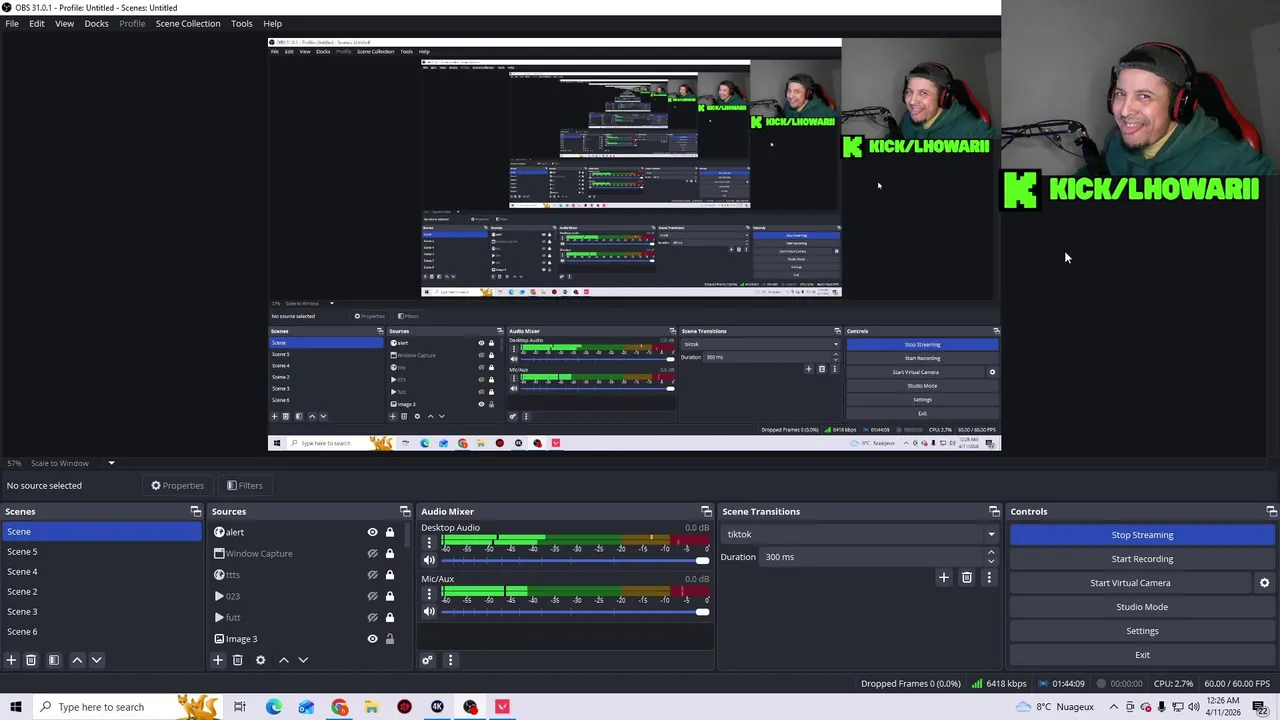Move source up arrow in Sources panel

[283, 660]
